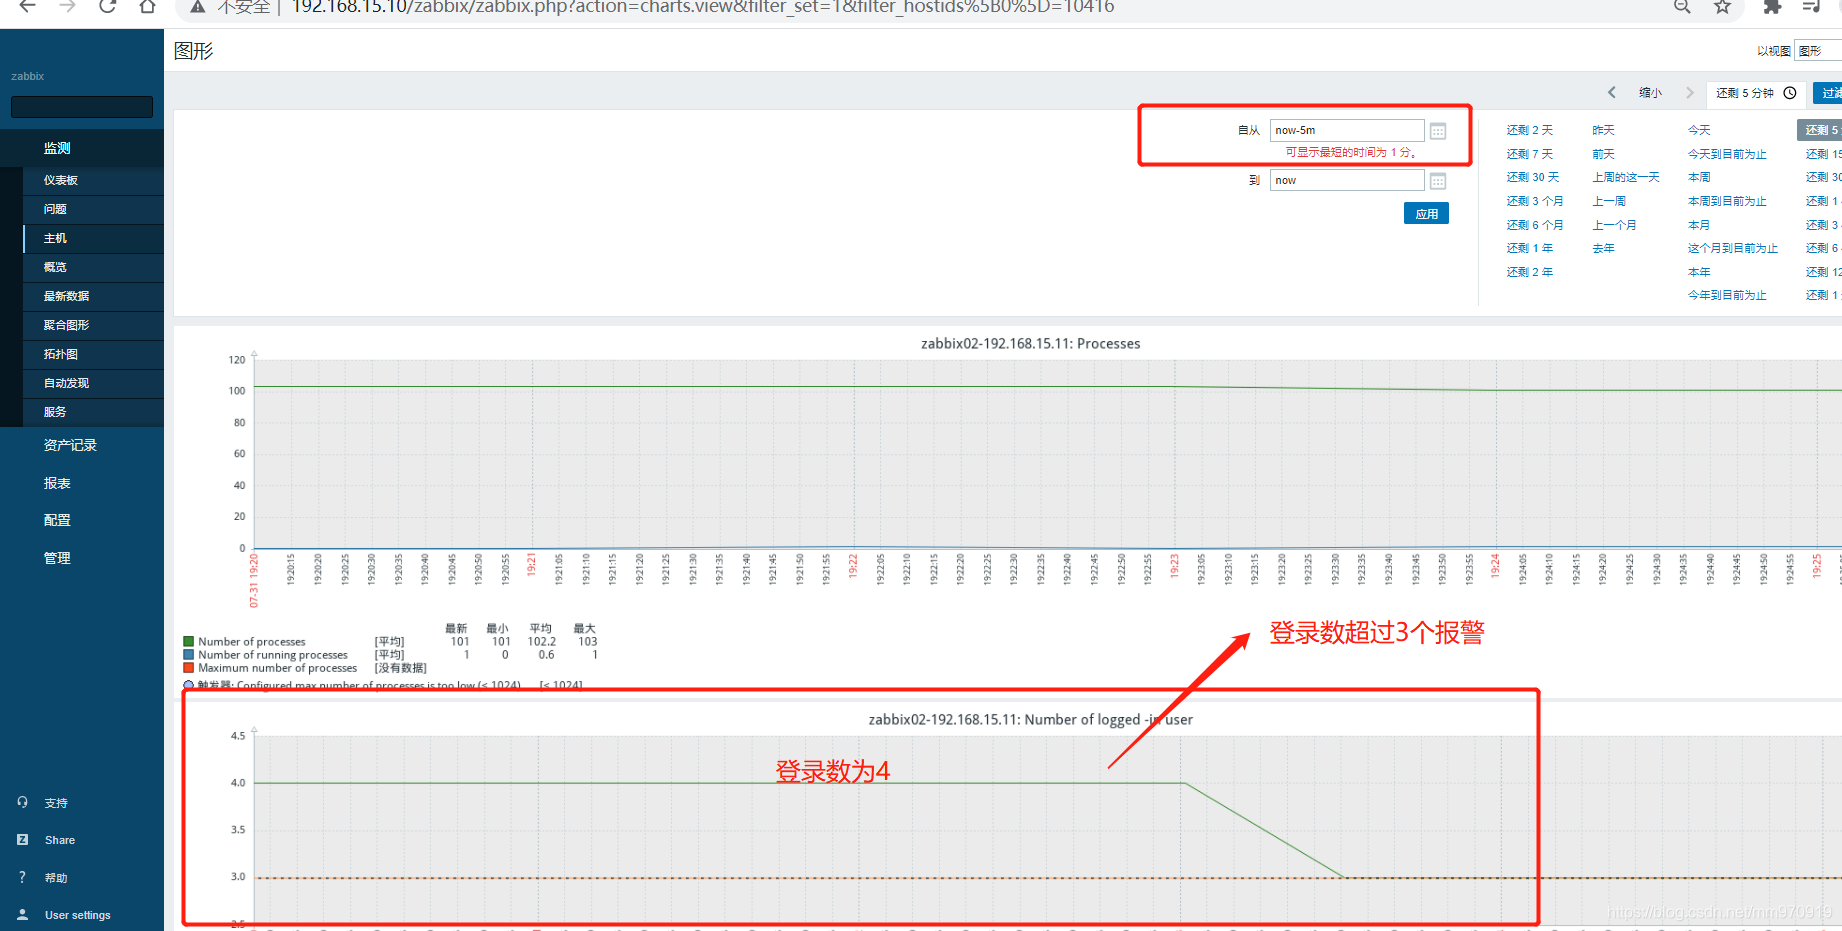Go to the browser home page icon

(147, 6)
